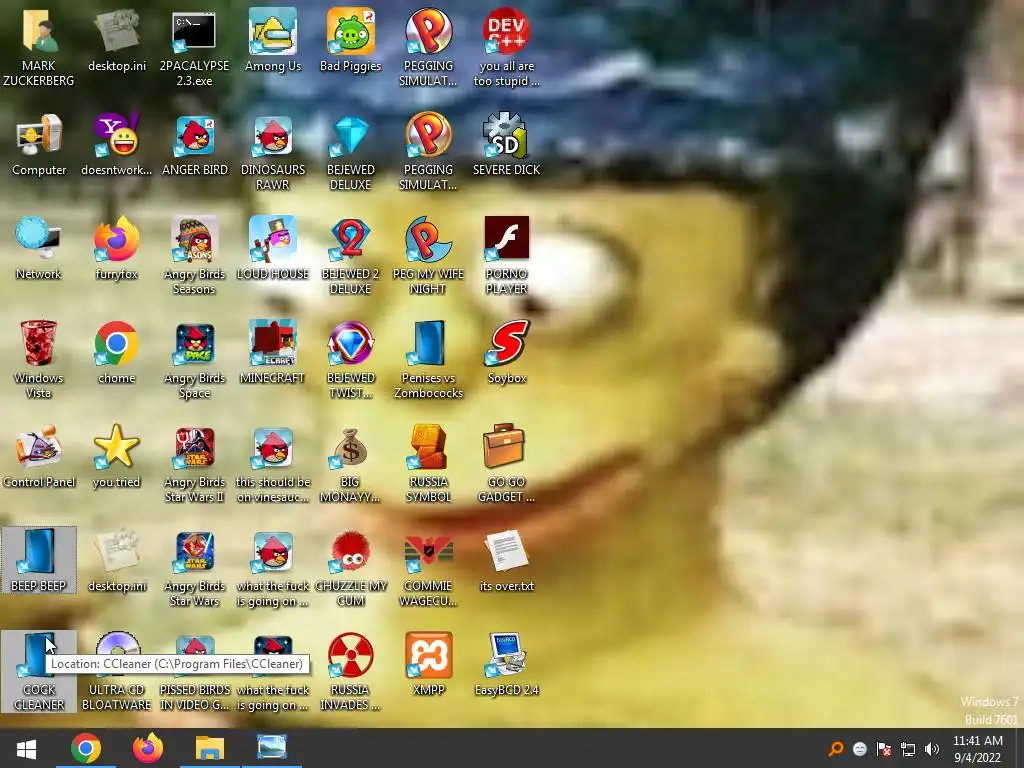Image resolution: width=1024 pixels, height=768 pixels.
Task: Select the LOUD HOUSE desktop shortcut
Action: (272, 240)
